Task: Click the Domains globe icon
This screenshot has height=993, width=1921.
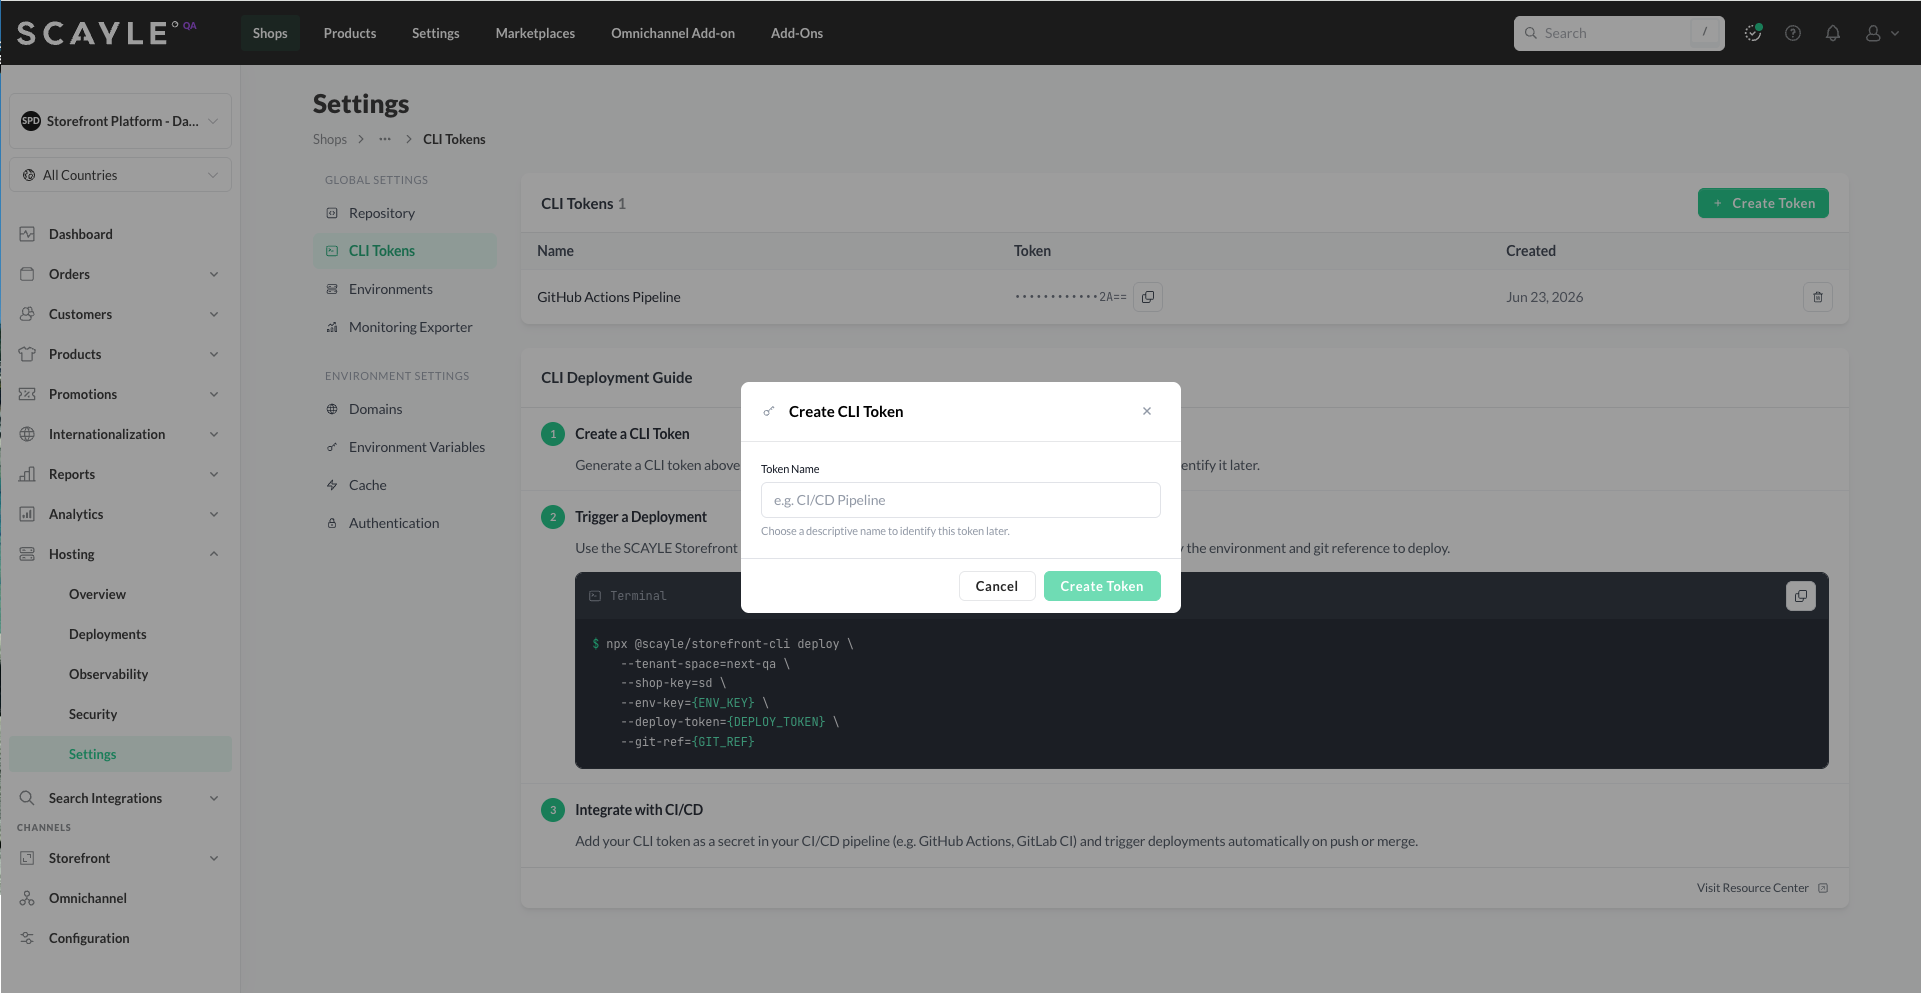Action: tap(332, 409)
